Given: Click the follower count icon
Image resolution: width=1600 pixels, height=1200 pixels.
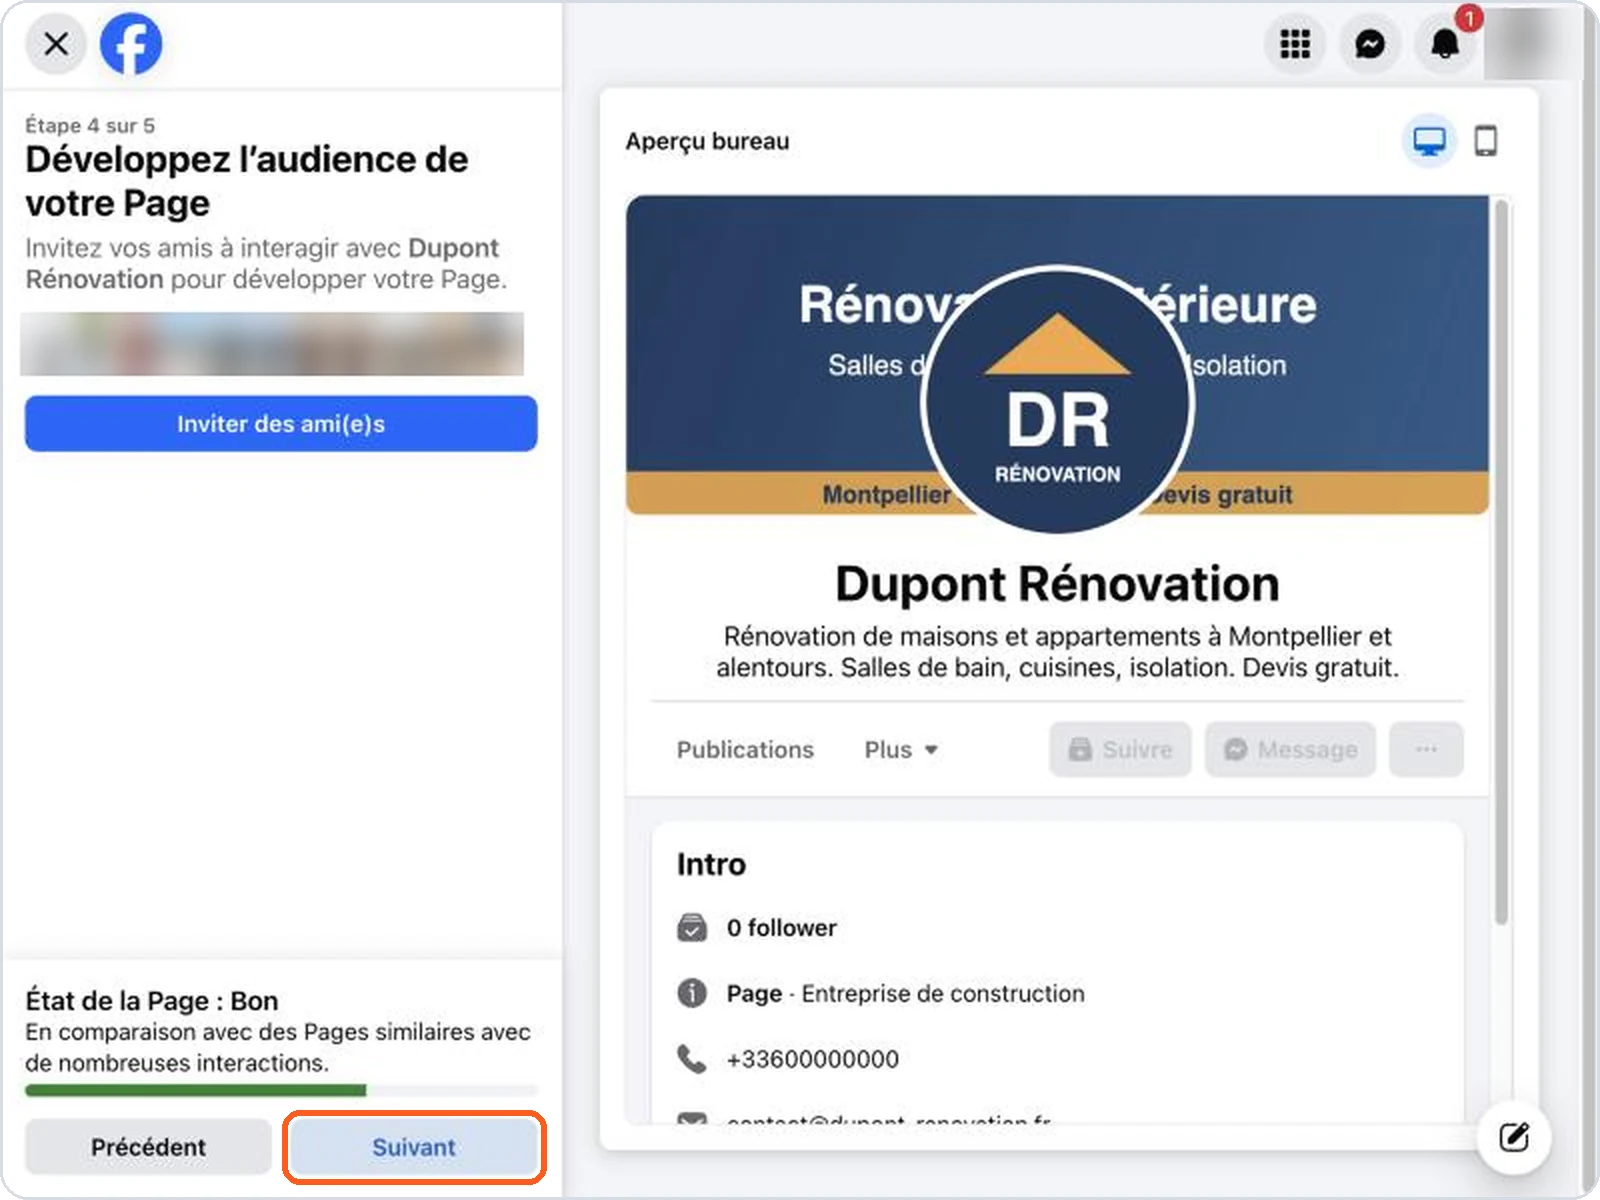Looking at the screenshot, I should [692, 928].
